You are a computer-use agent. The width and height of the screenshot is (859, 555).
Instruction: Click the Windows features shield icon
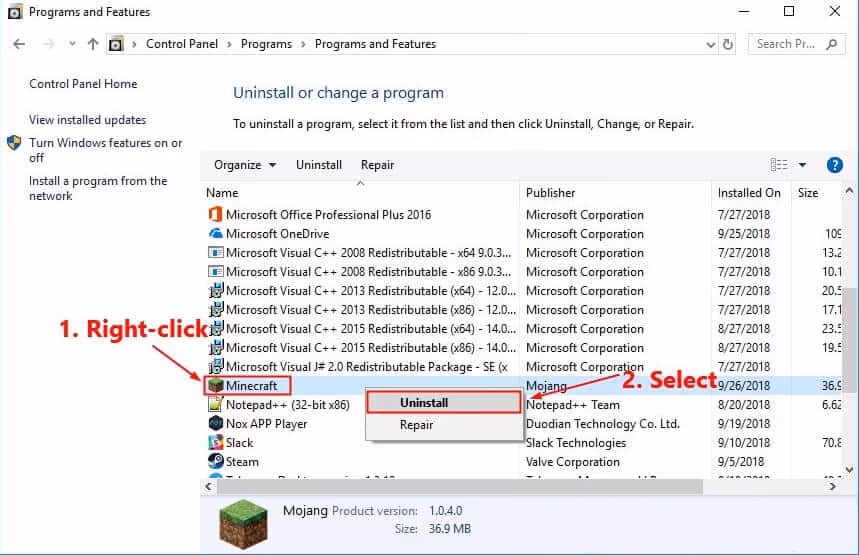pos(14,143)
